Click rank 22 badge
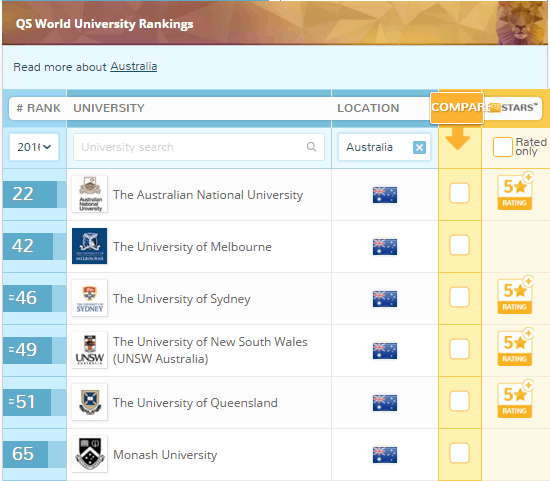550x481 pixels. pos(30,194)
